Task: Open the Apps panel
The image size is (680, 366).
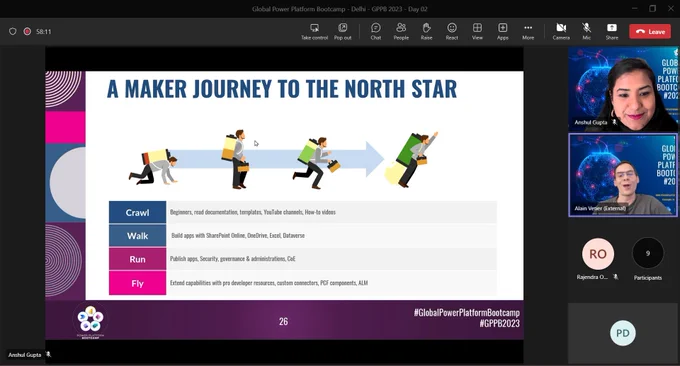Action: click(x=503, y=32)
